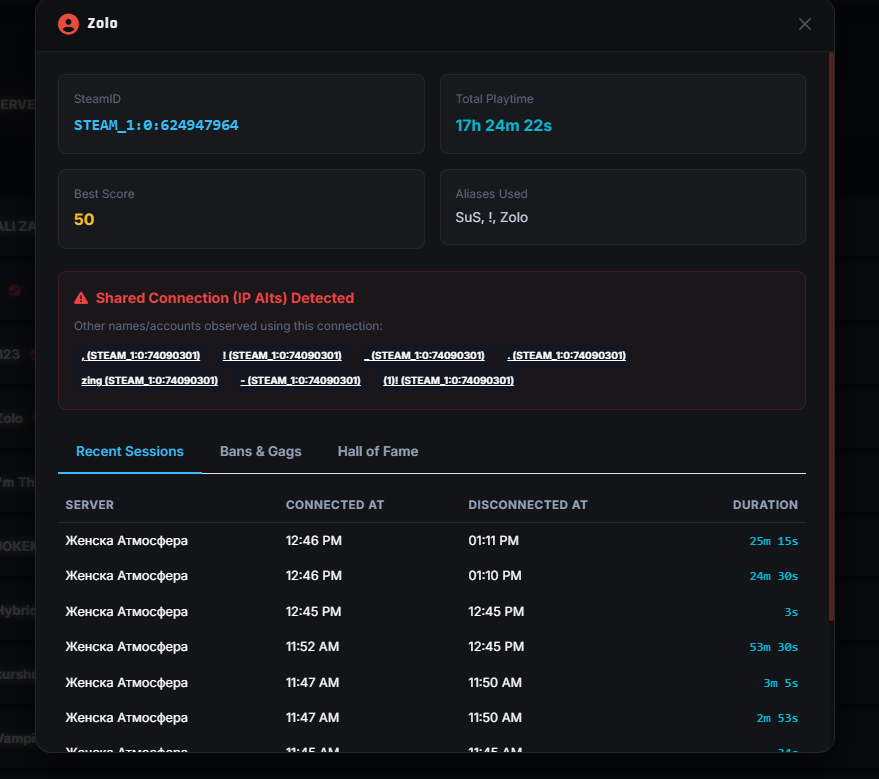Image resolution: width=879 pixels, height=779 pixels.
Task: Close the Zolo player details dialog
Action: tap(804, 24)
